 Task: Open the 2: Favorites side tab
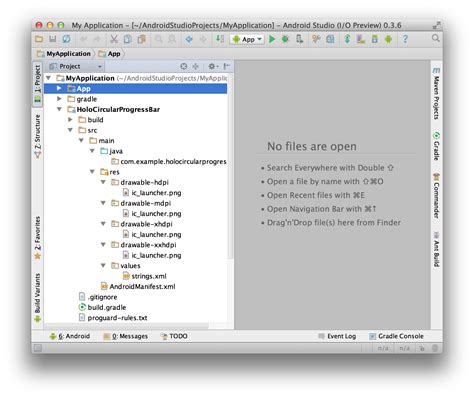[38, 238]
